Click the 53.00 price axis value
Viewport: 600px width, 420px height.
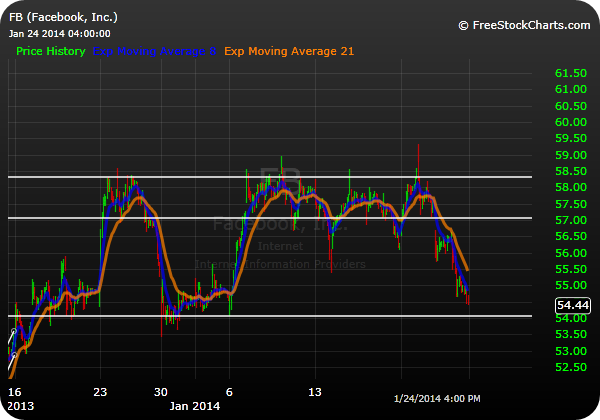coord(571,351)
